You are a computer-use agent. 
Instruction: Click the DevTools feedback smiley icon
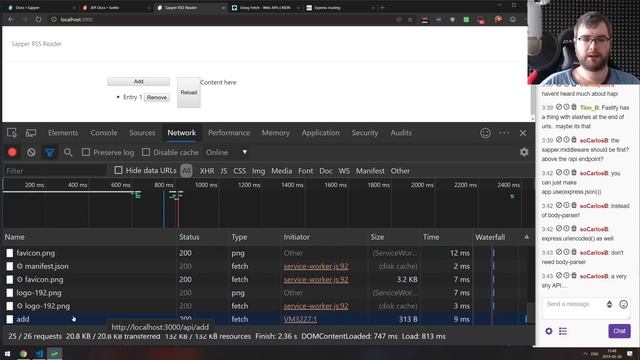point(485,133)
